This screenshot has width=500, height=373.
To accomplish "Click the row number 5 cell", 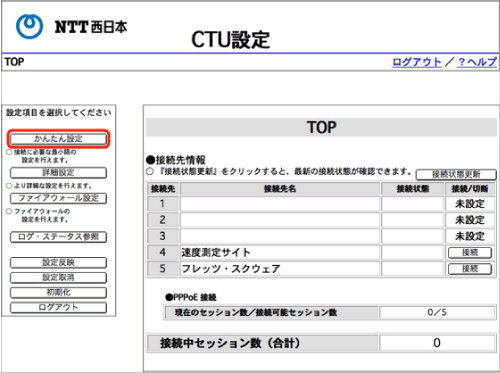I will click(162, 269).
